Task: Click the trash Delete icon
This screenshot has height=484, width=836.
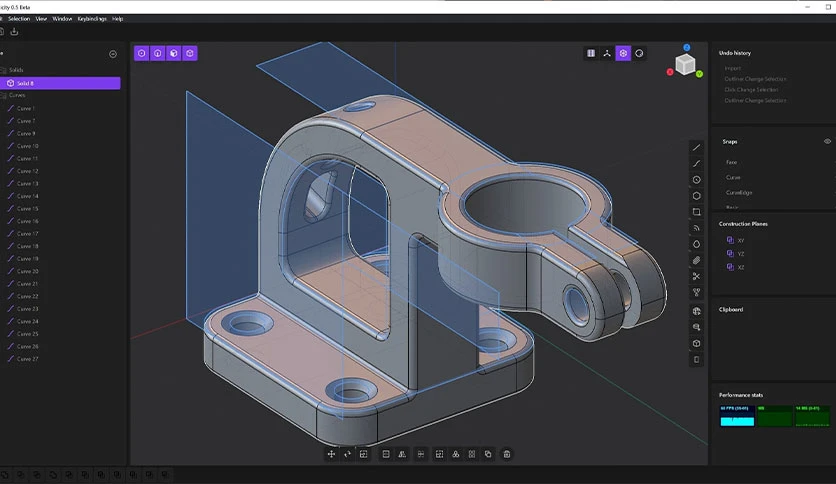Action: [507, 454]
